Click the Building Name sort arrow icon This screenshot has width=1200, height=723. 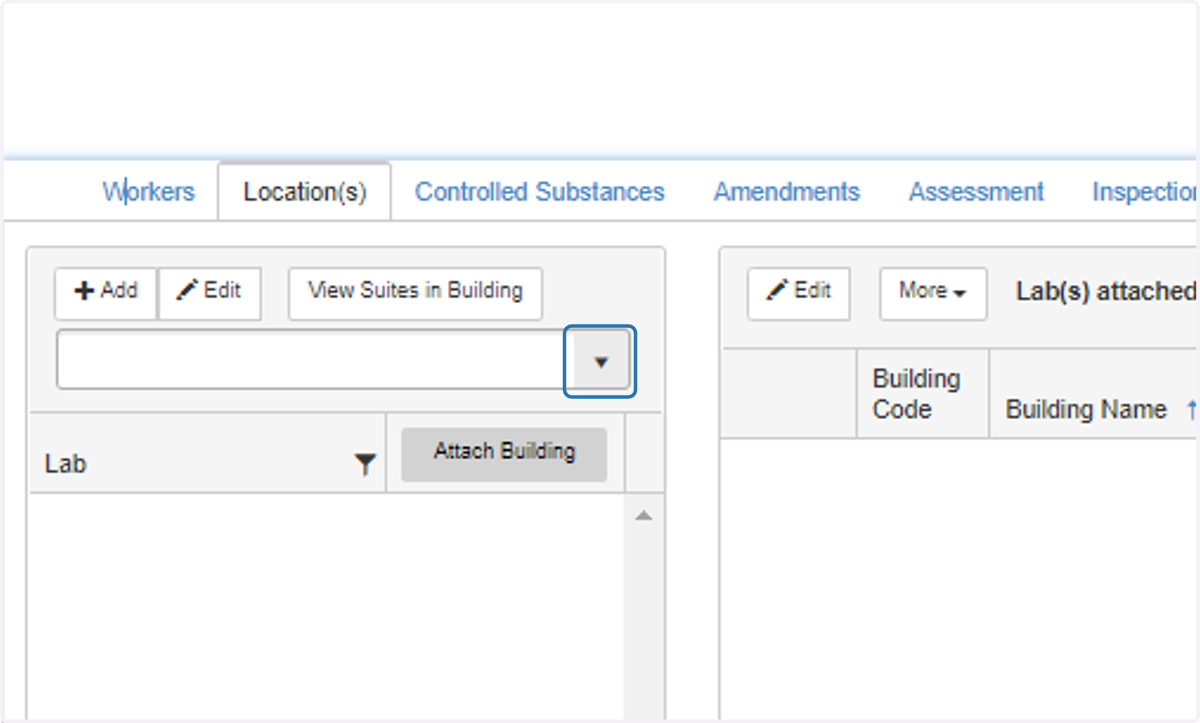[x=1191, y=410]
